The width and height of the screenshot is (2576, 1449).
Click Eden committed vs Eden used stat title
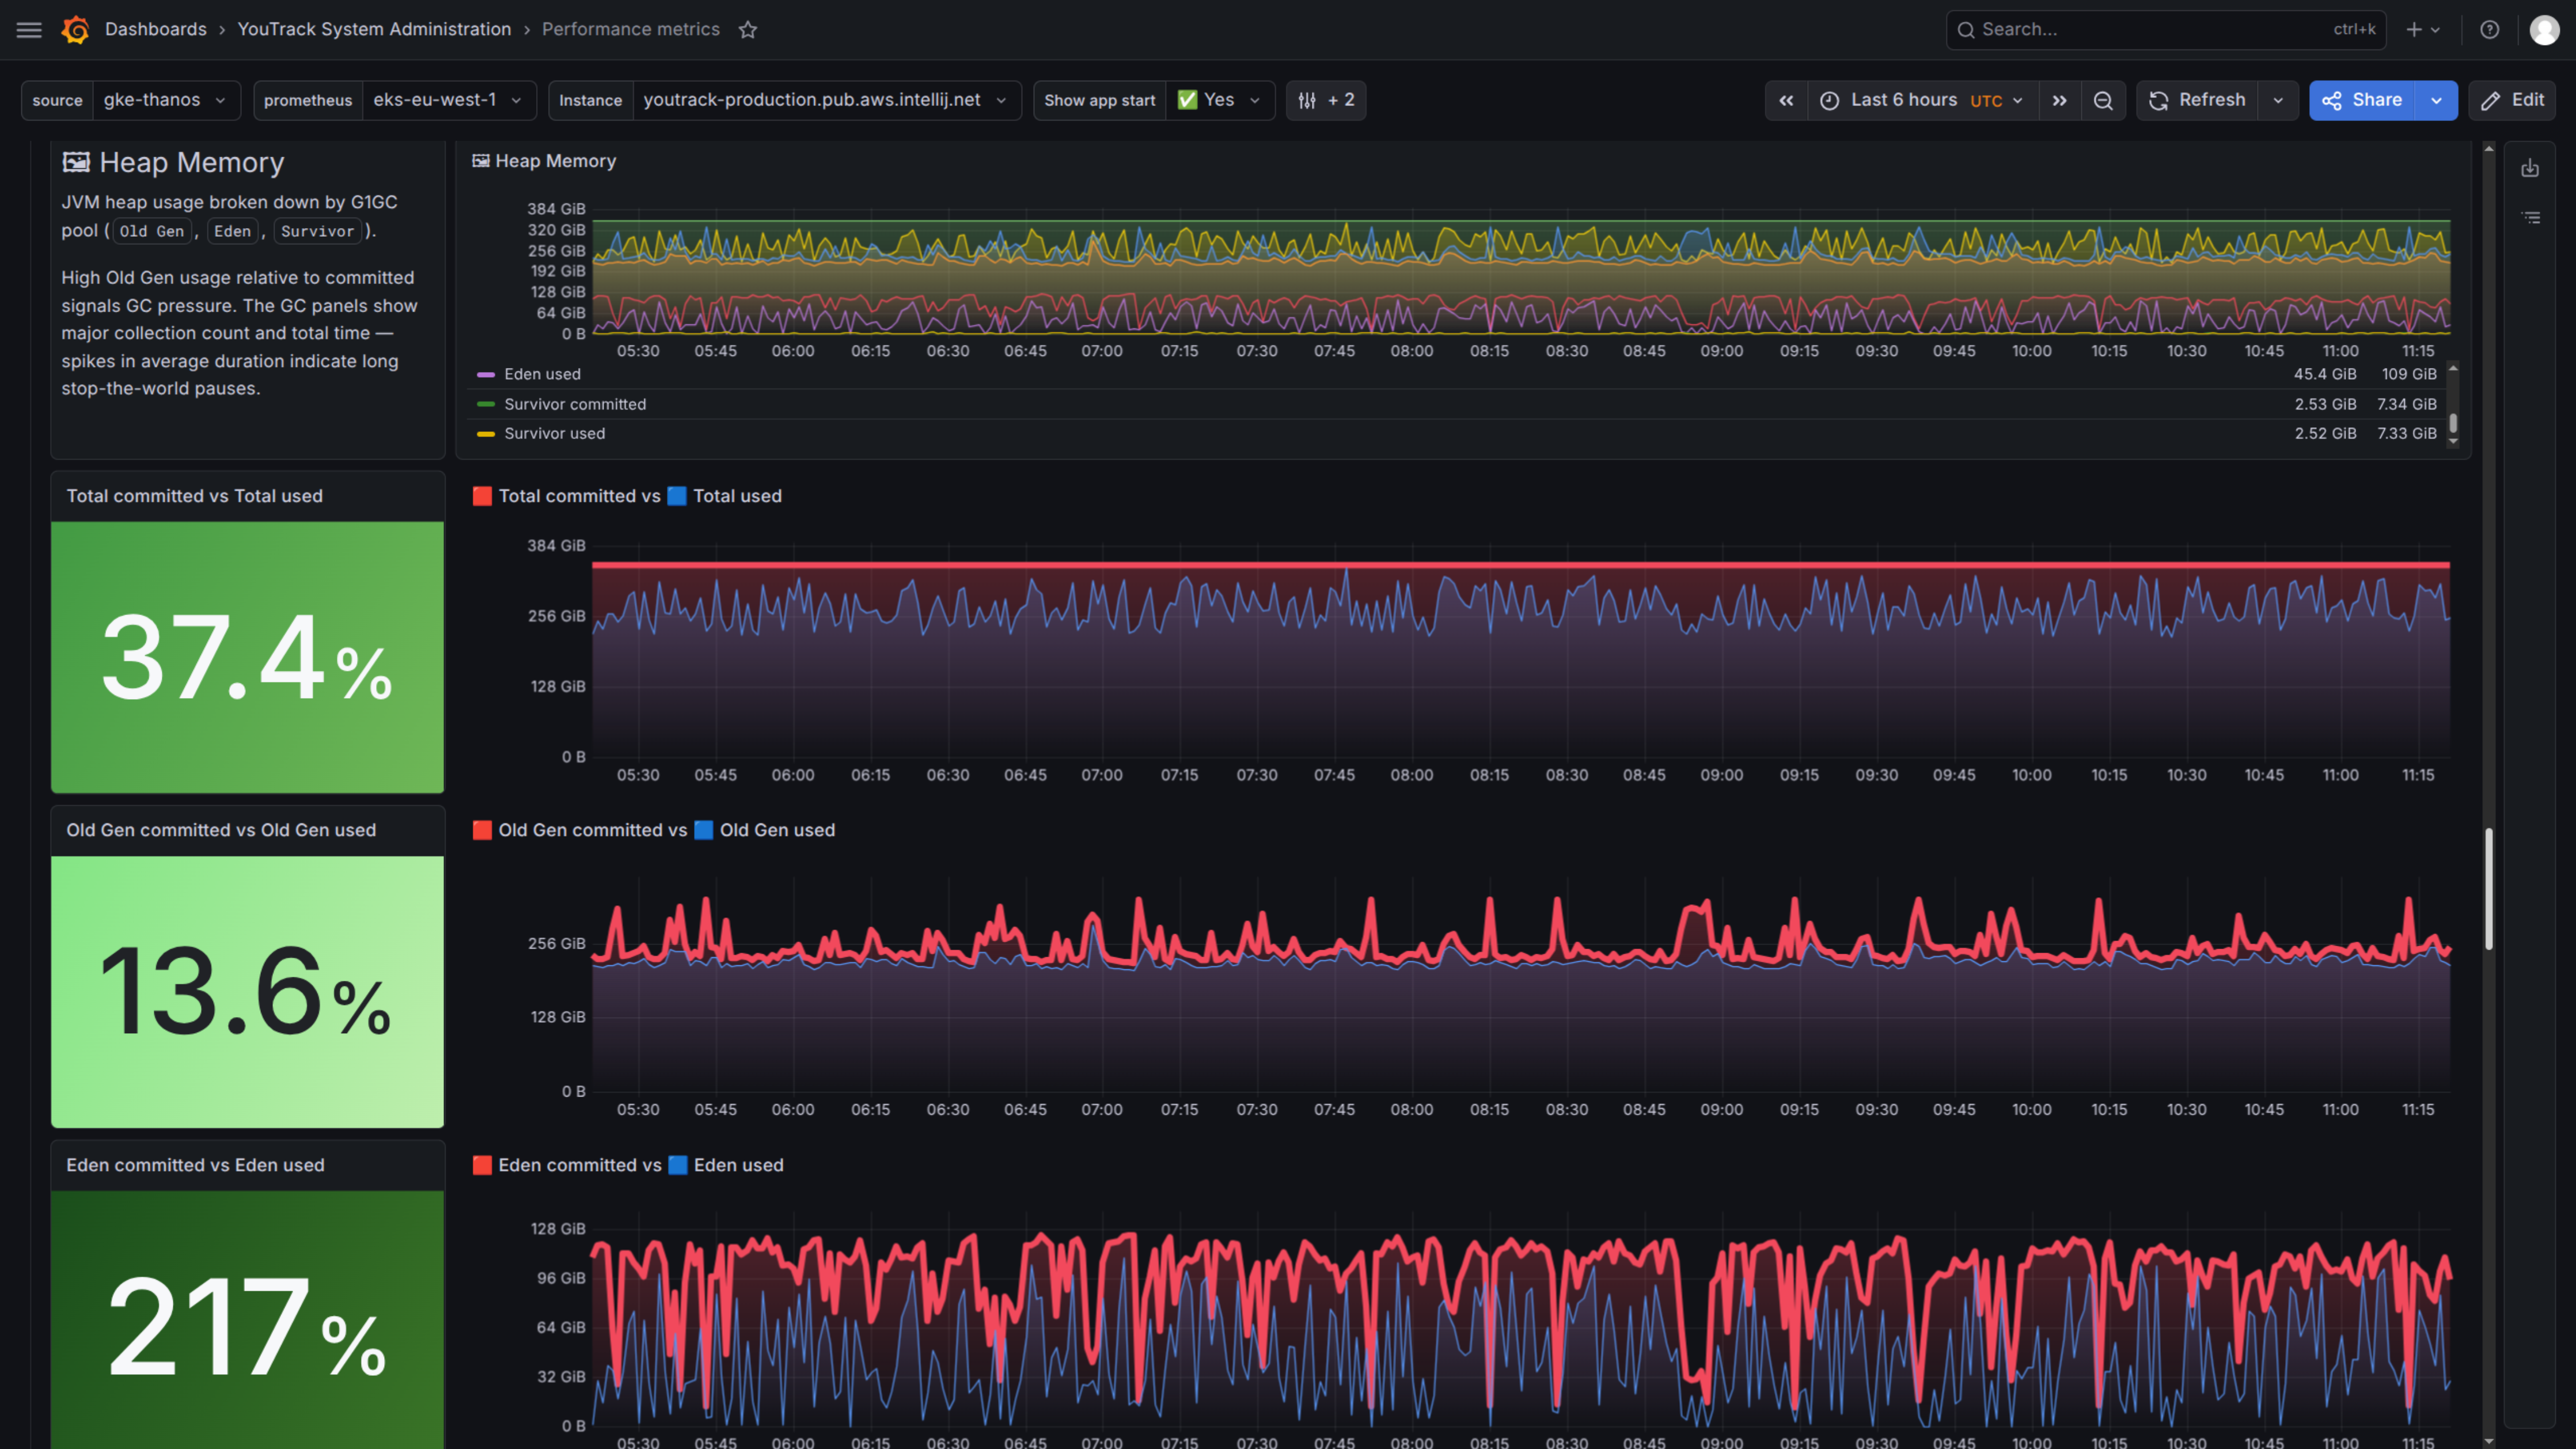tap(195, 1165)
